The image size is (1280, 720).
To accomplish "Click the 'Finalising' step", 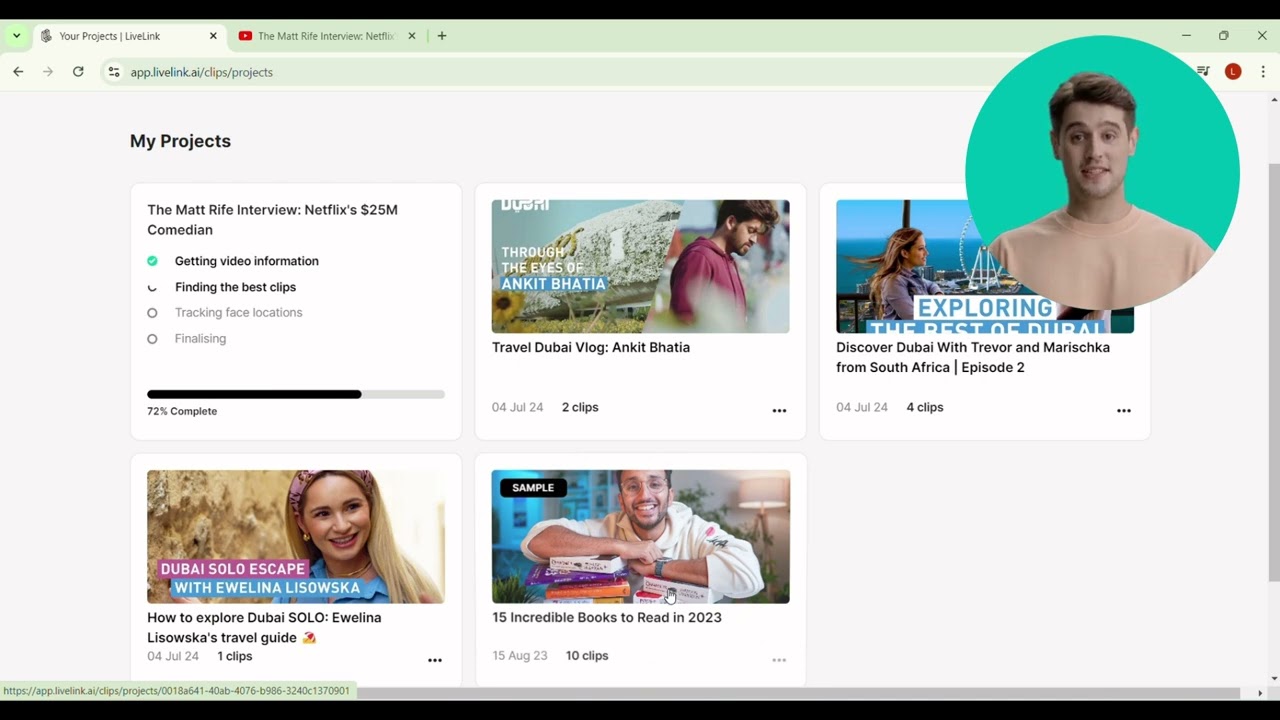I will [200, 339].
